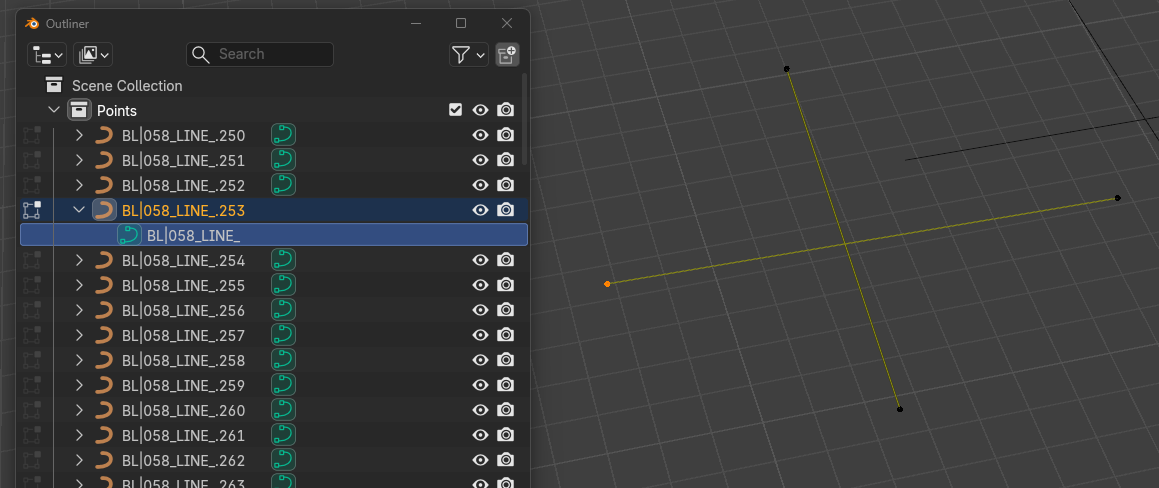Click curve data icon for BL|058_LINE_.252
The width and height of the screenshot is (1159, 488).
283,185
